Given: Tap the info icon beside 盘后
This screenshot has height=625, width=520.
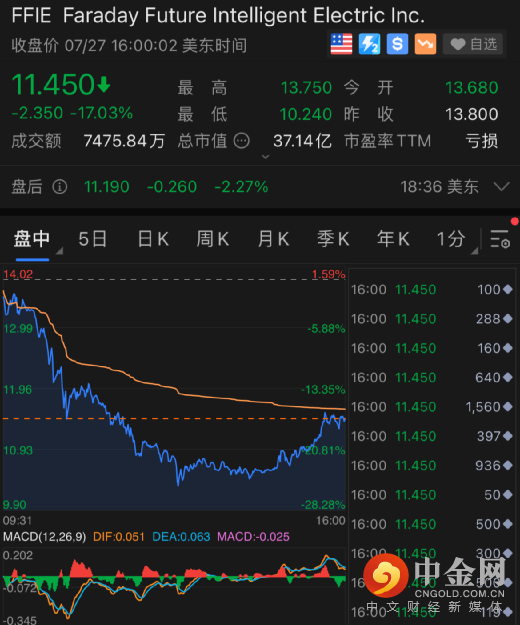Looking at the screenshot, I should pos(60,187).
